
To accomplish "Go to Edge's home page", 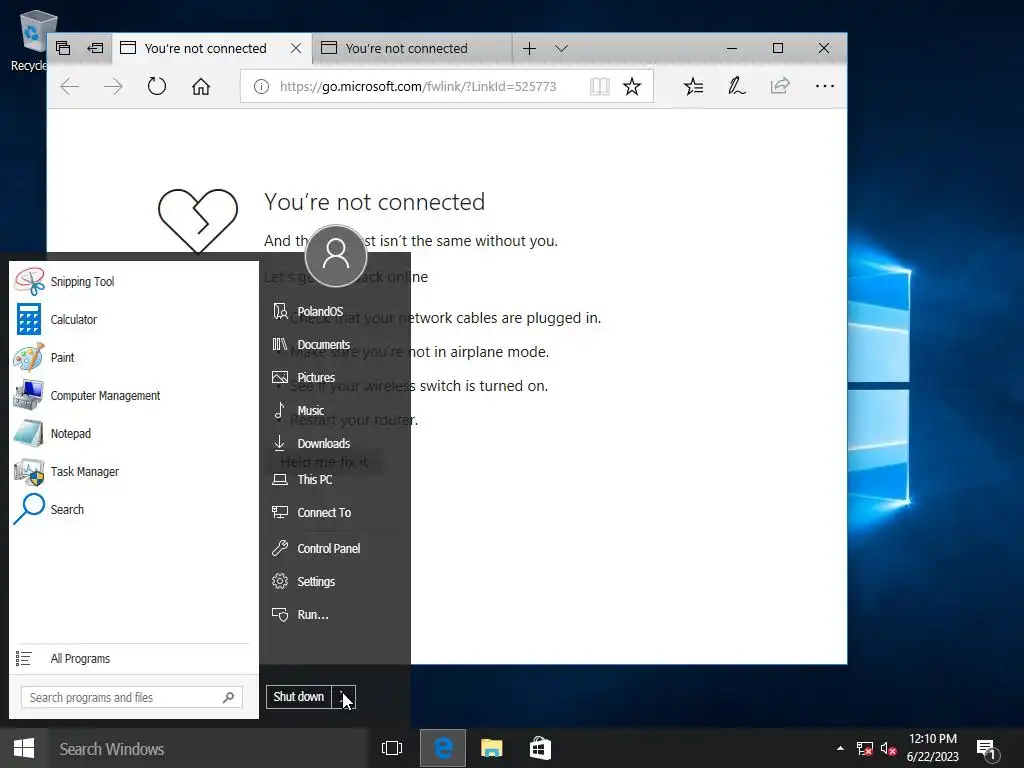I will [201, 86].
